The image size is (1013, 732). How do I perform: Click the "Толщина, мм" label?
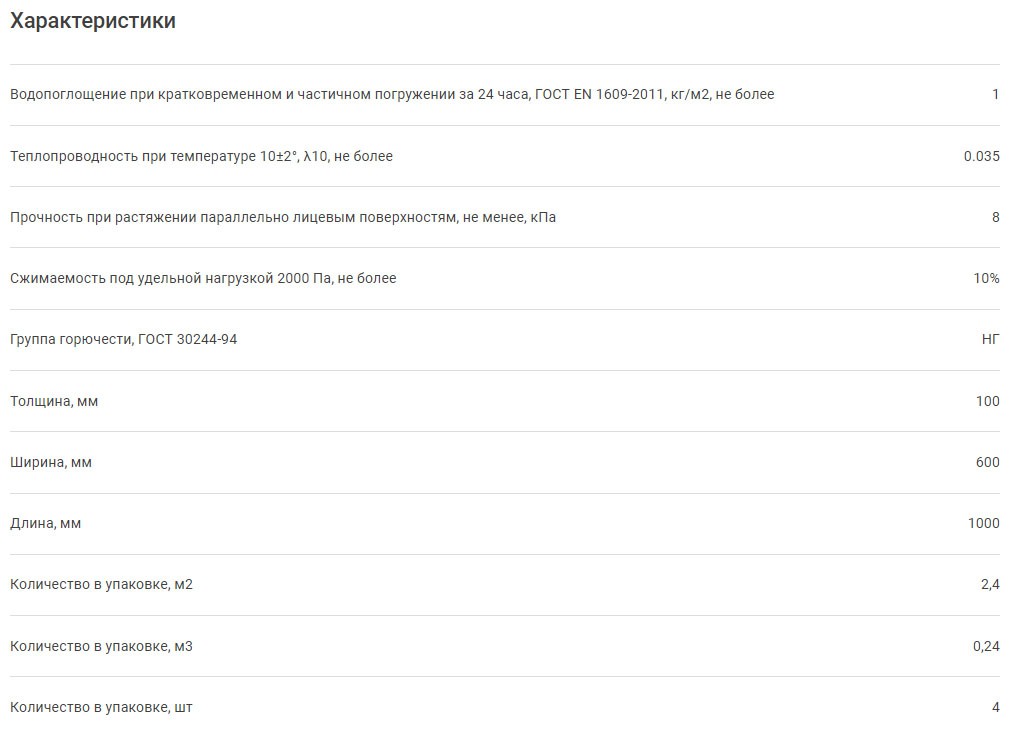coord(54,401)
